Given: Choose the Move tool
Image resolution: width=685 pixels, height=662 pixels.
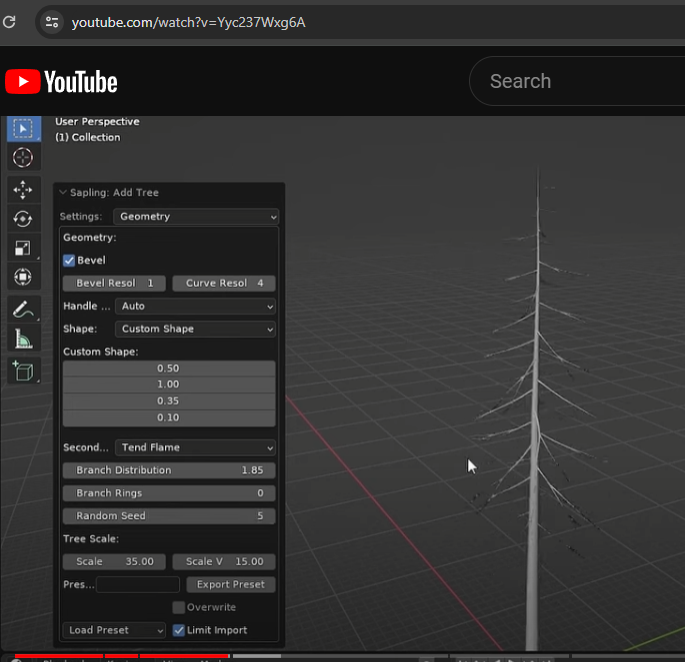Looking at the screenshot, I should (x=23, y=190).
